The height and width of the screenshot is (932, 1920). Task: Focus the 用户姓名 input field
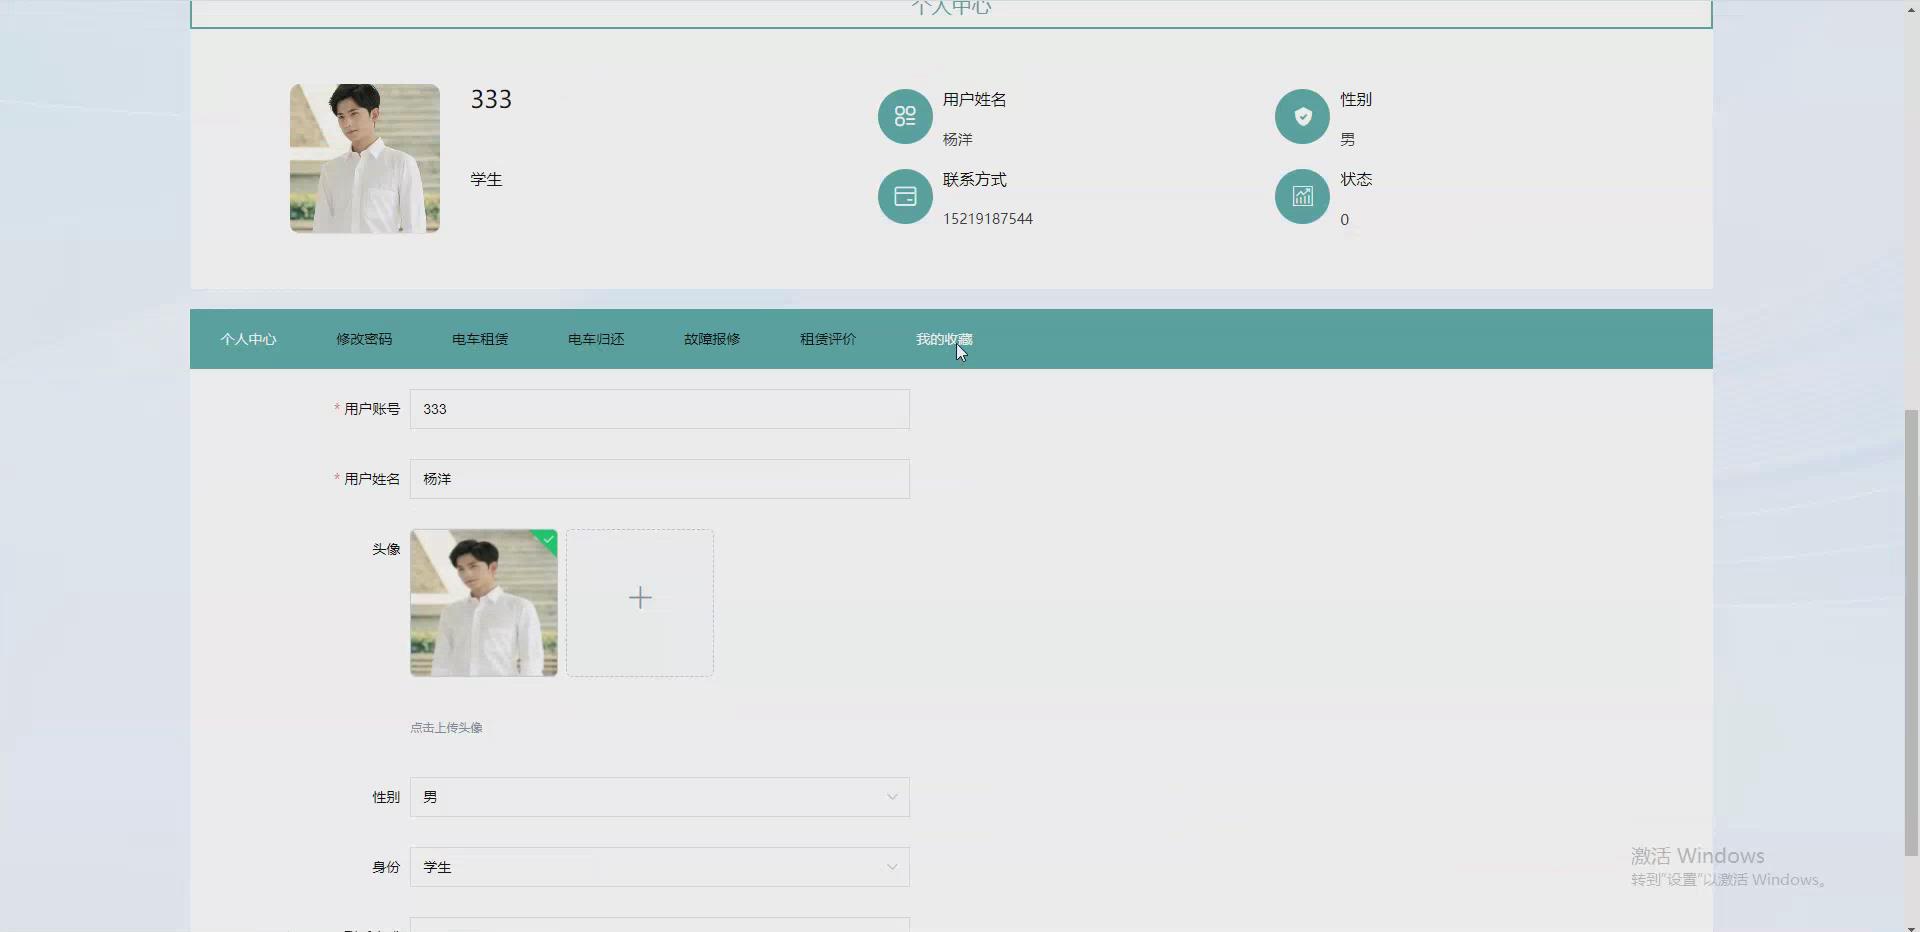pyautogui.click(x=660, y=479)
